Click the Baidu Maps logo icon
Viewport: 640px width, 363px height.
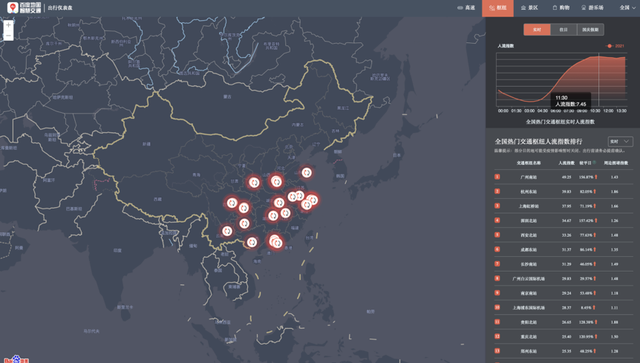pos(13,7)
